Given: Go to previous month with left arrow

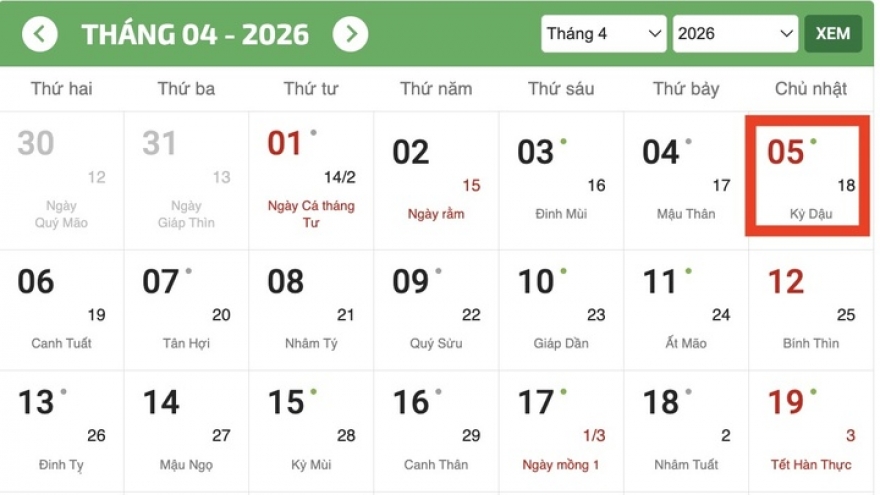Looking at the screenshot, I should pos(40,35).
